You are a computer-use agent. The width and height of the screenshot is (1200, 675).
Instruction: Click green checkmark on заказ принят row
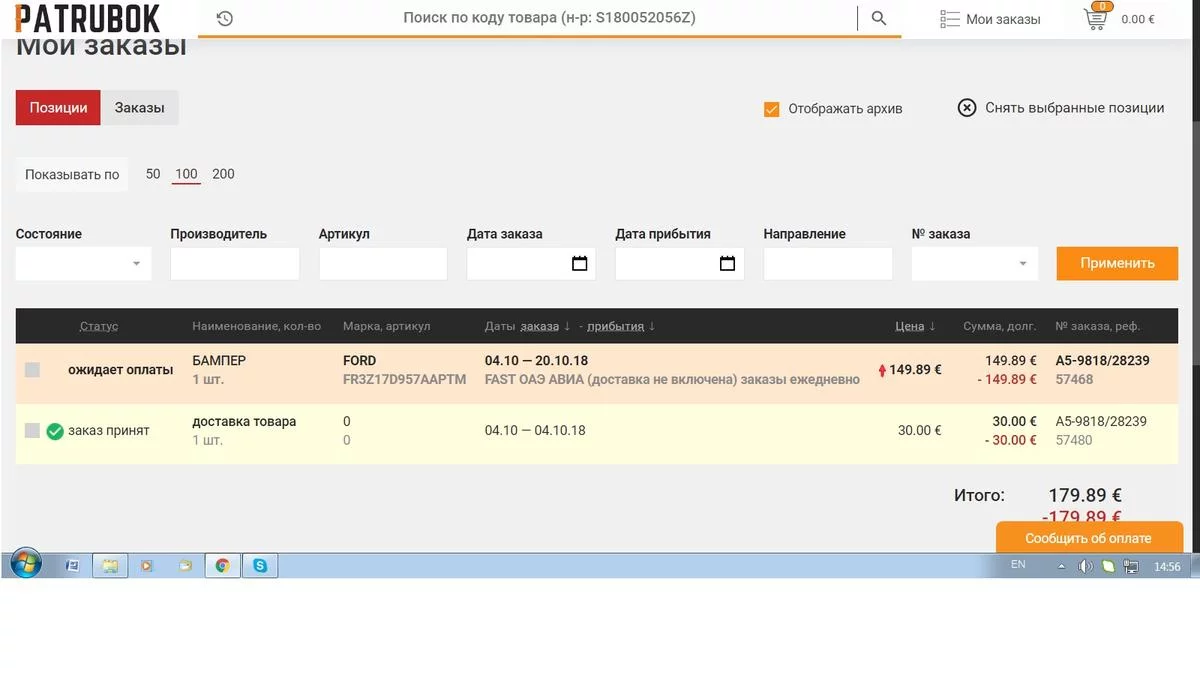pyautogui.click(x=55, y=431)
